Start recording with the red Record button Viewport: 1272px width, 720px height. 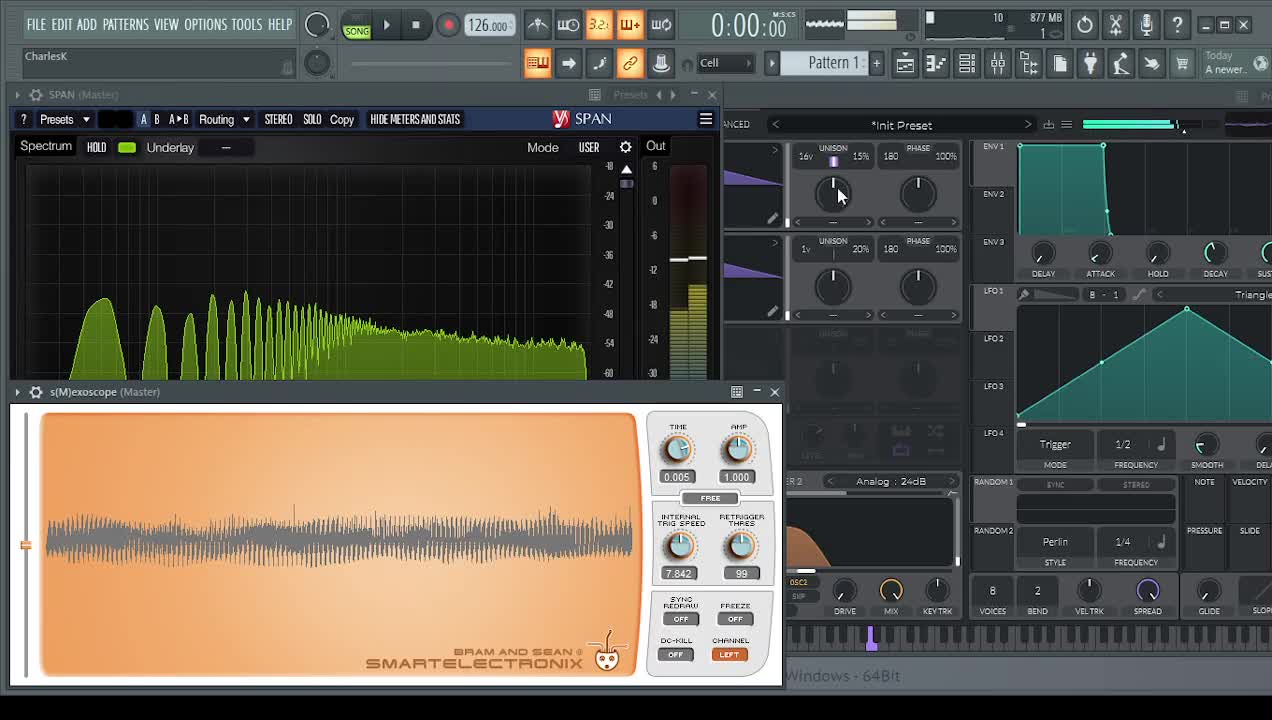point(448,25)
